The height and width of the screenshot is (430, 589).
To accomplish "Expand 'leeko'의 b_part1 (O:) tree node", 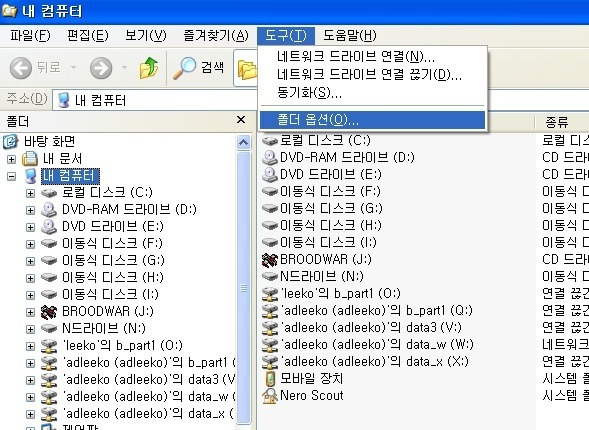I will tap(30, 346).
